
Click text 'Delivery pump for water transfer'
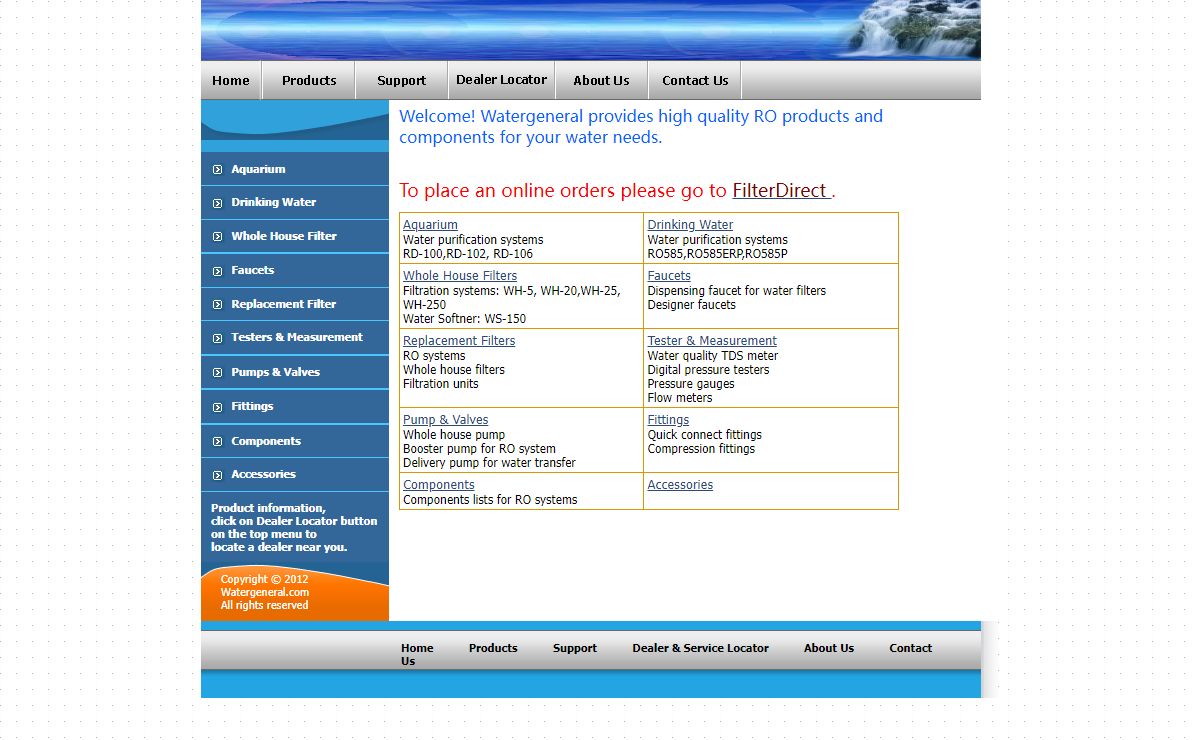pyautogui.click(x=489, y=463)
